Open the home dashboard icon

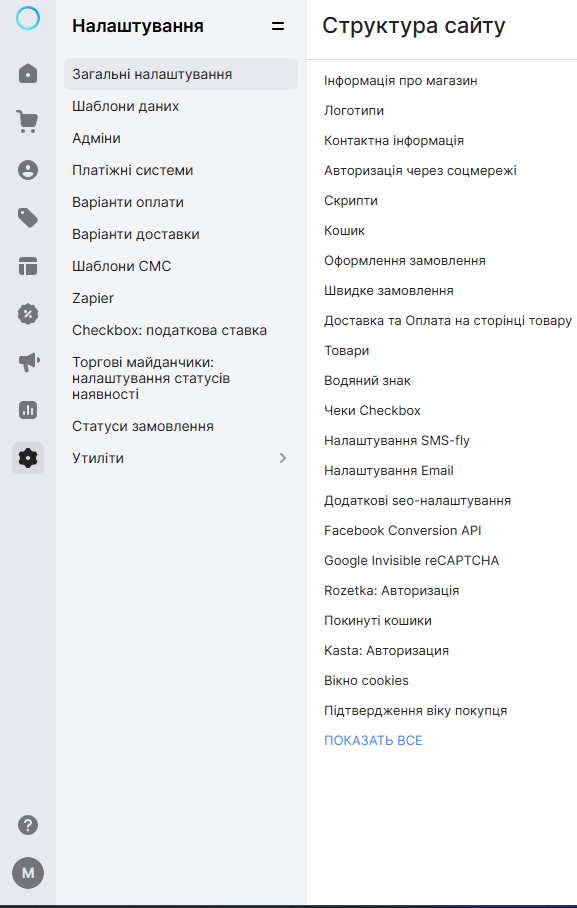[28, 74]
